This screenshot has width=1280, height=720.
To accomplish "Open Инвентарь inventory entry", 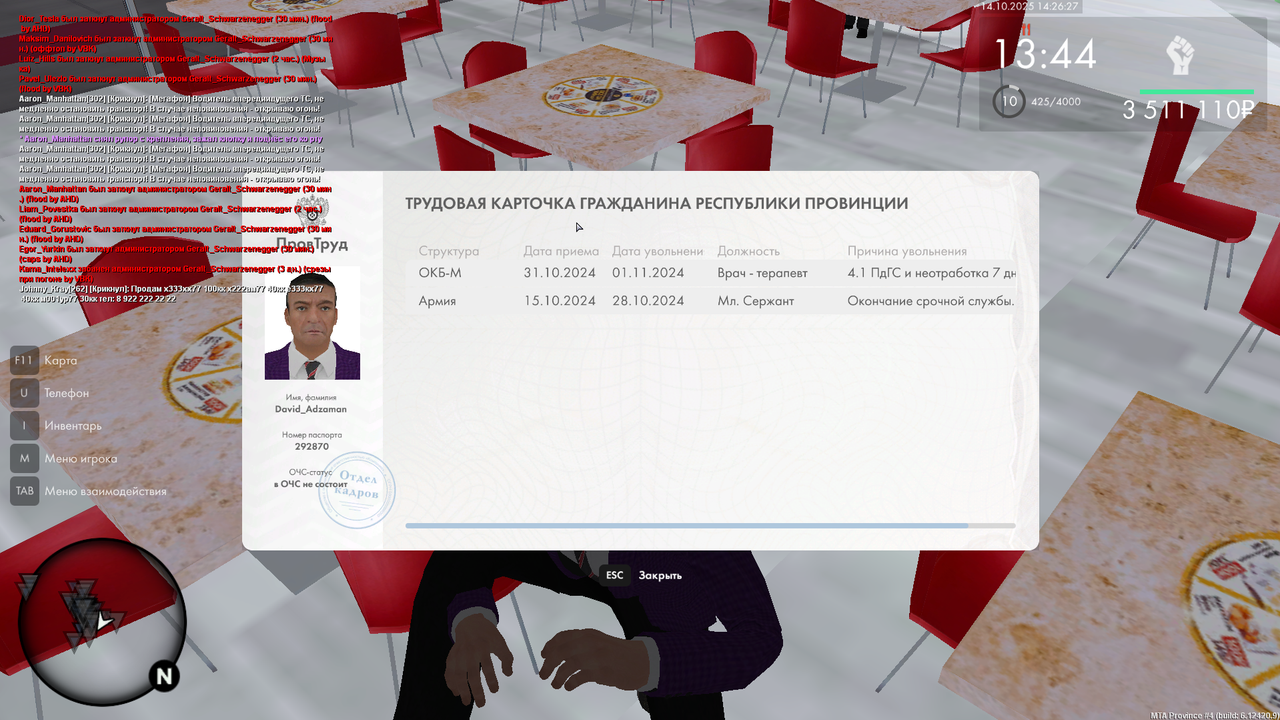I will (73, 426).
